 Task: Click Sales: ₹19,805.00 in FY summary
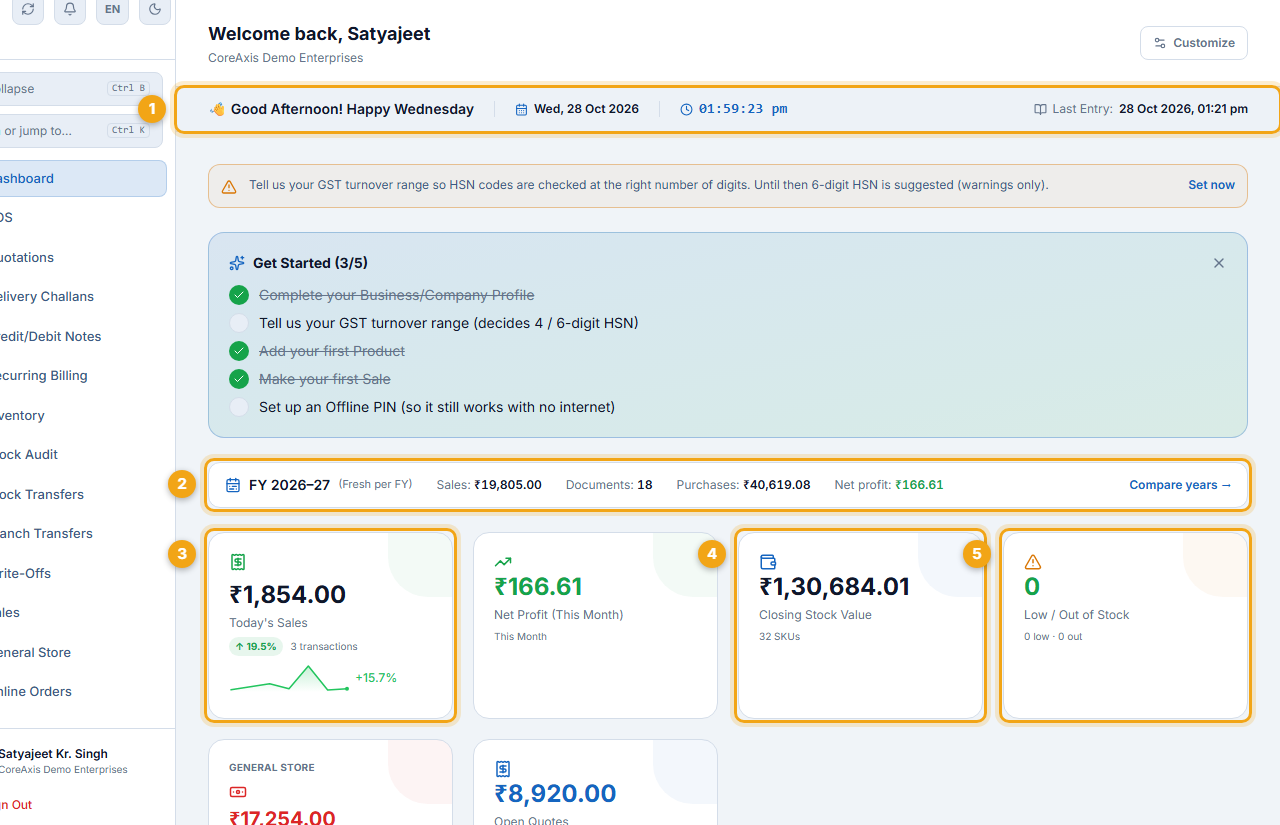(489, 485)
